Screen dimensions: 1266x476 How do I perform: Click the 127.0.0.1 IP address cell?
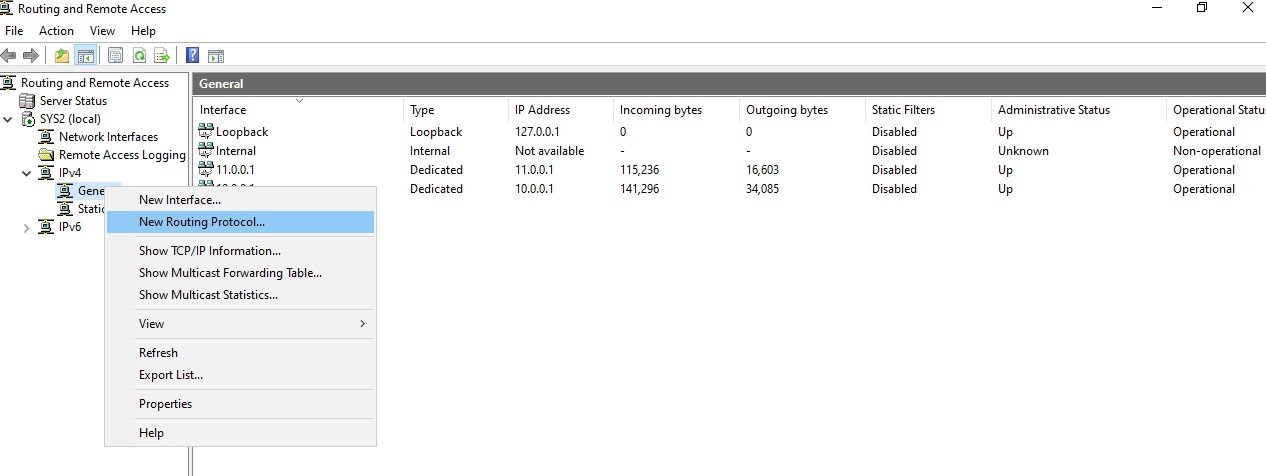(x=541, y=132)
